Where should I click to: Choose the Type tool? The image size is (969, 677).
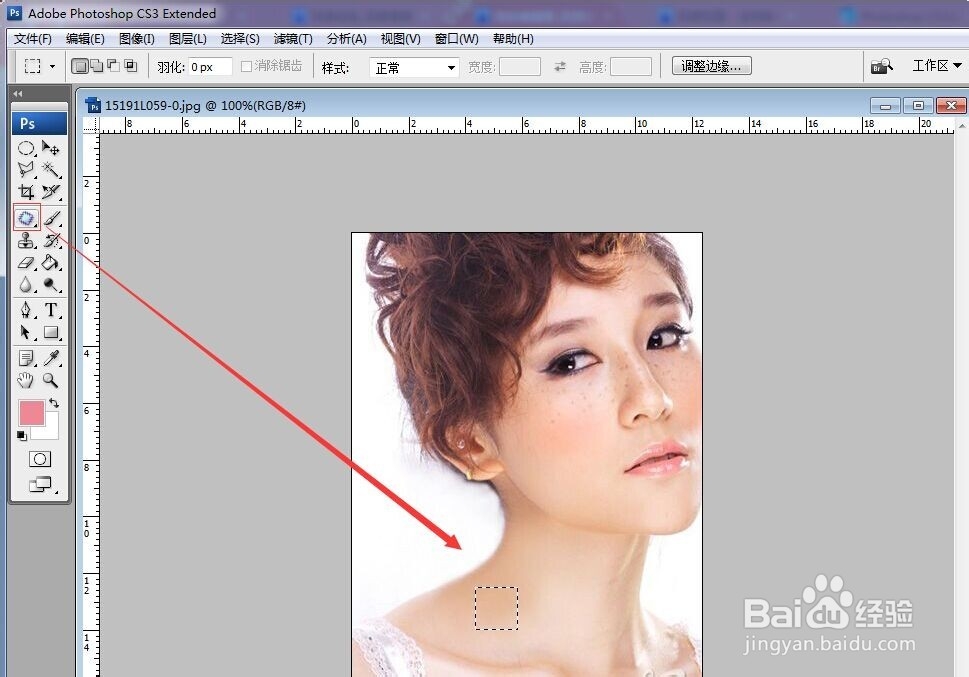[x=52, y=310]
